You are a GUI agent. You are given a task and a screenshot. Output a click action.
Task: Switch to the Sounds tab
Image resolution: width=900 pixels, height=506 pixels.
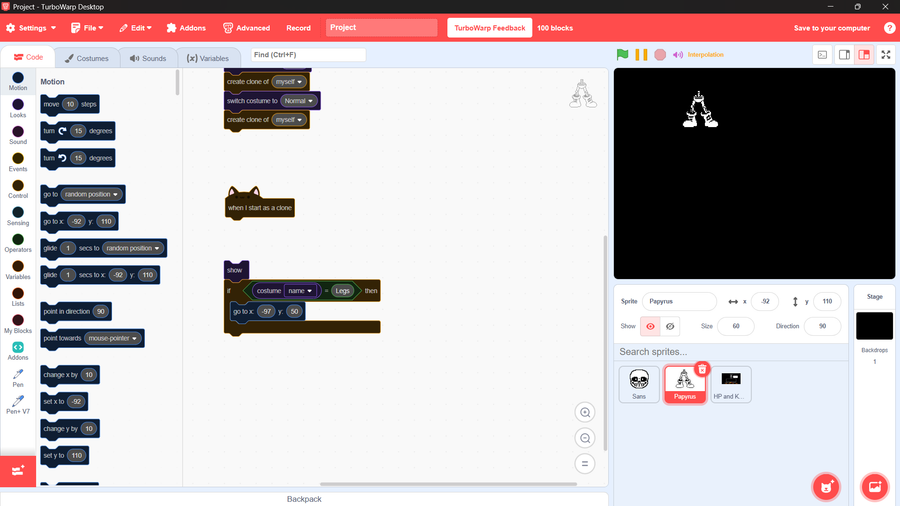click(148, 58)
